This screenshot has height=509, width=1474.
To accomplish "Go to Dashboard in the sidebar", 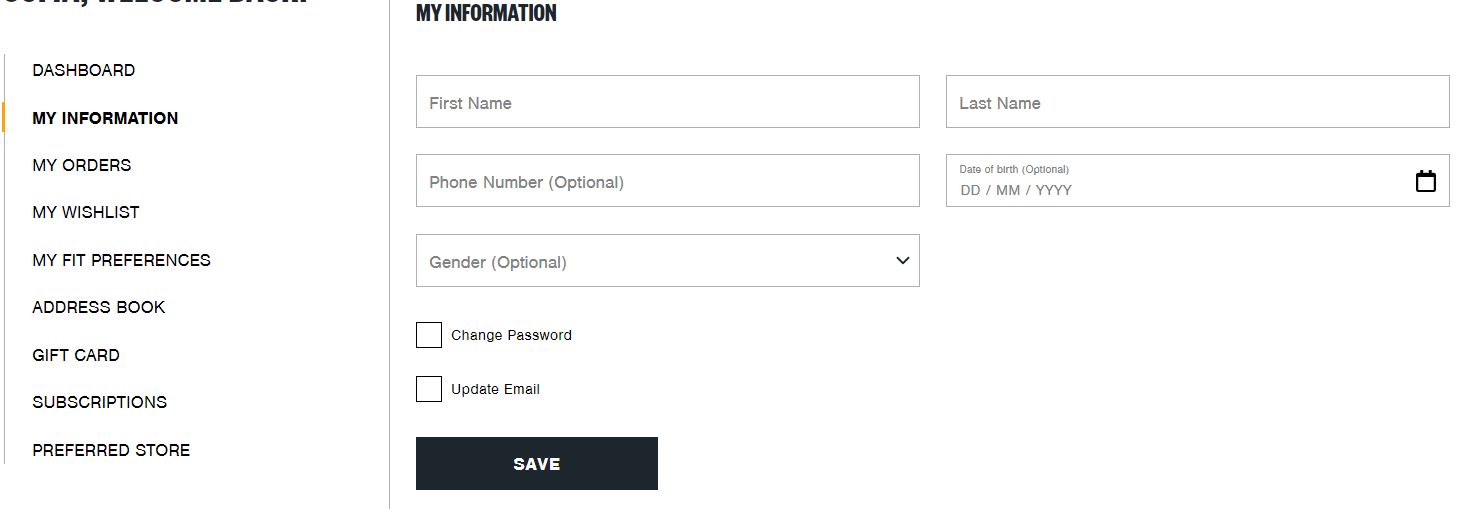I will click(84, 70).
